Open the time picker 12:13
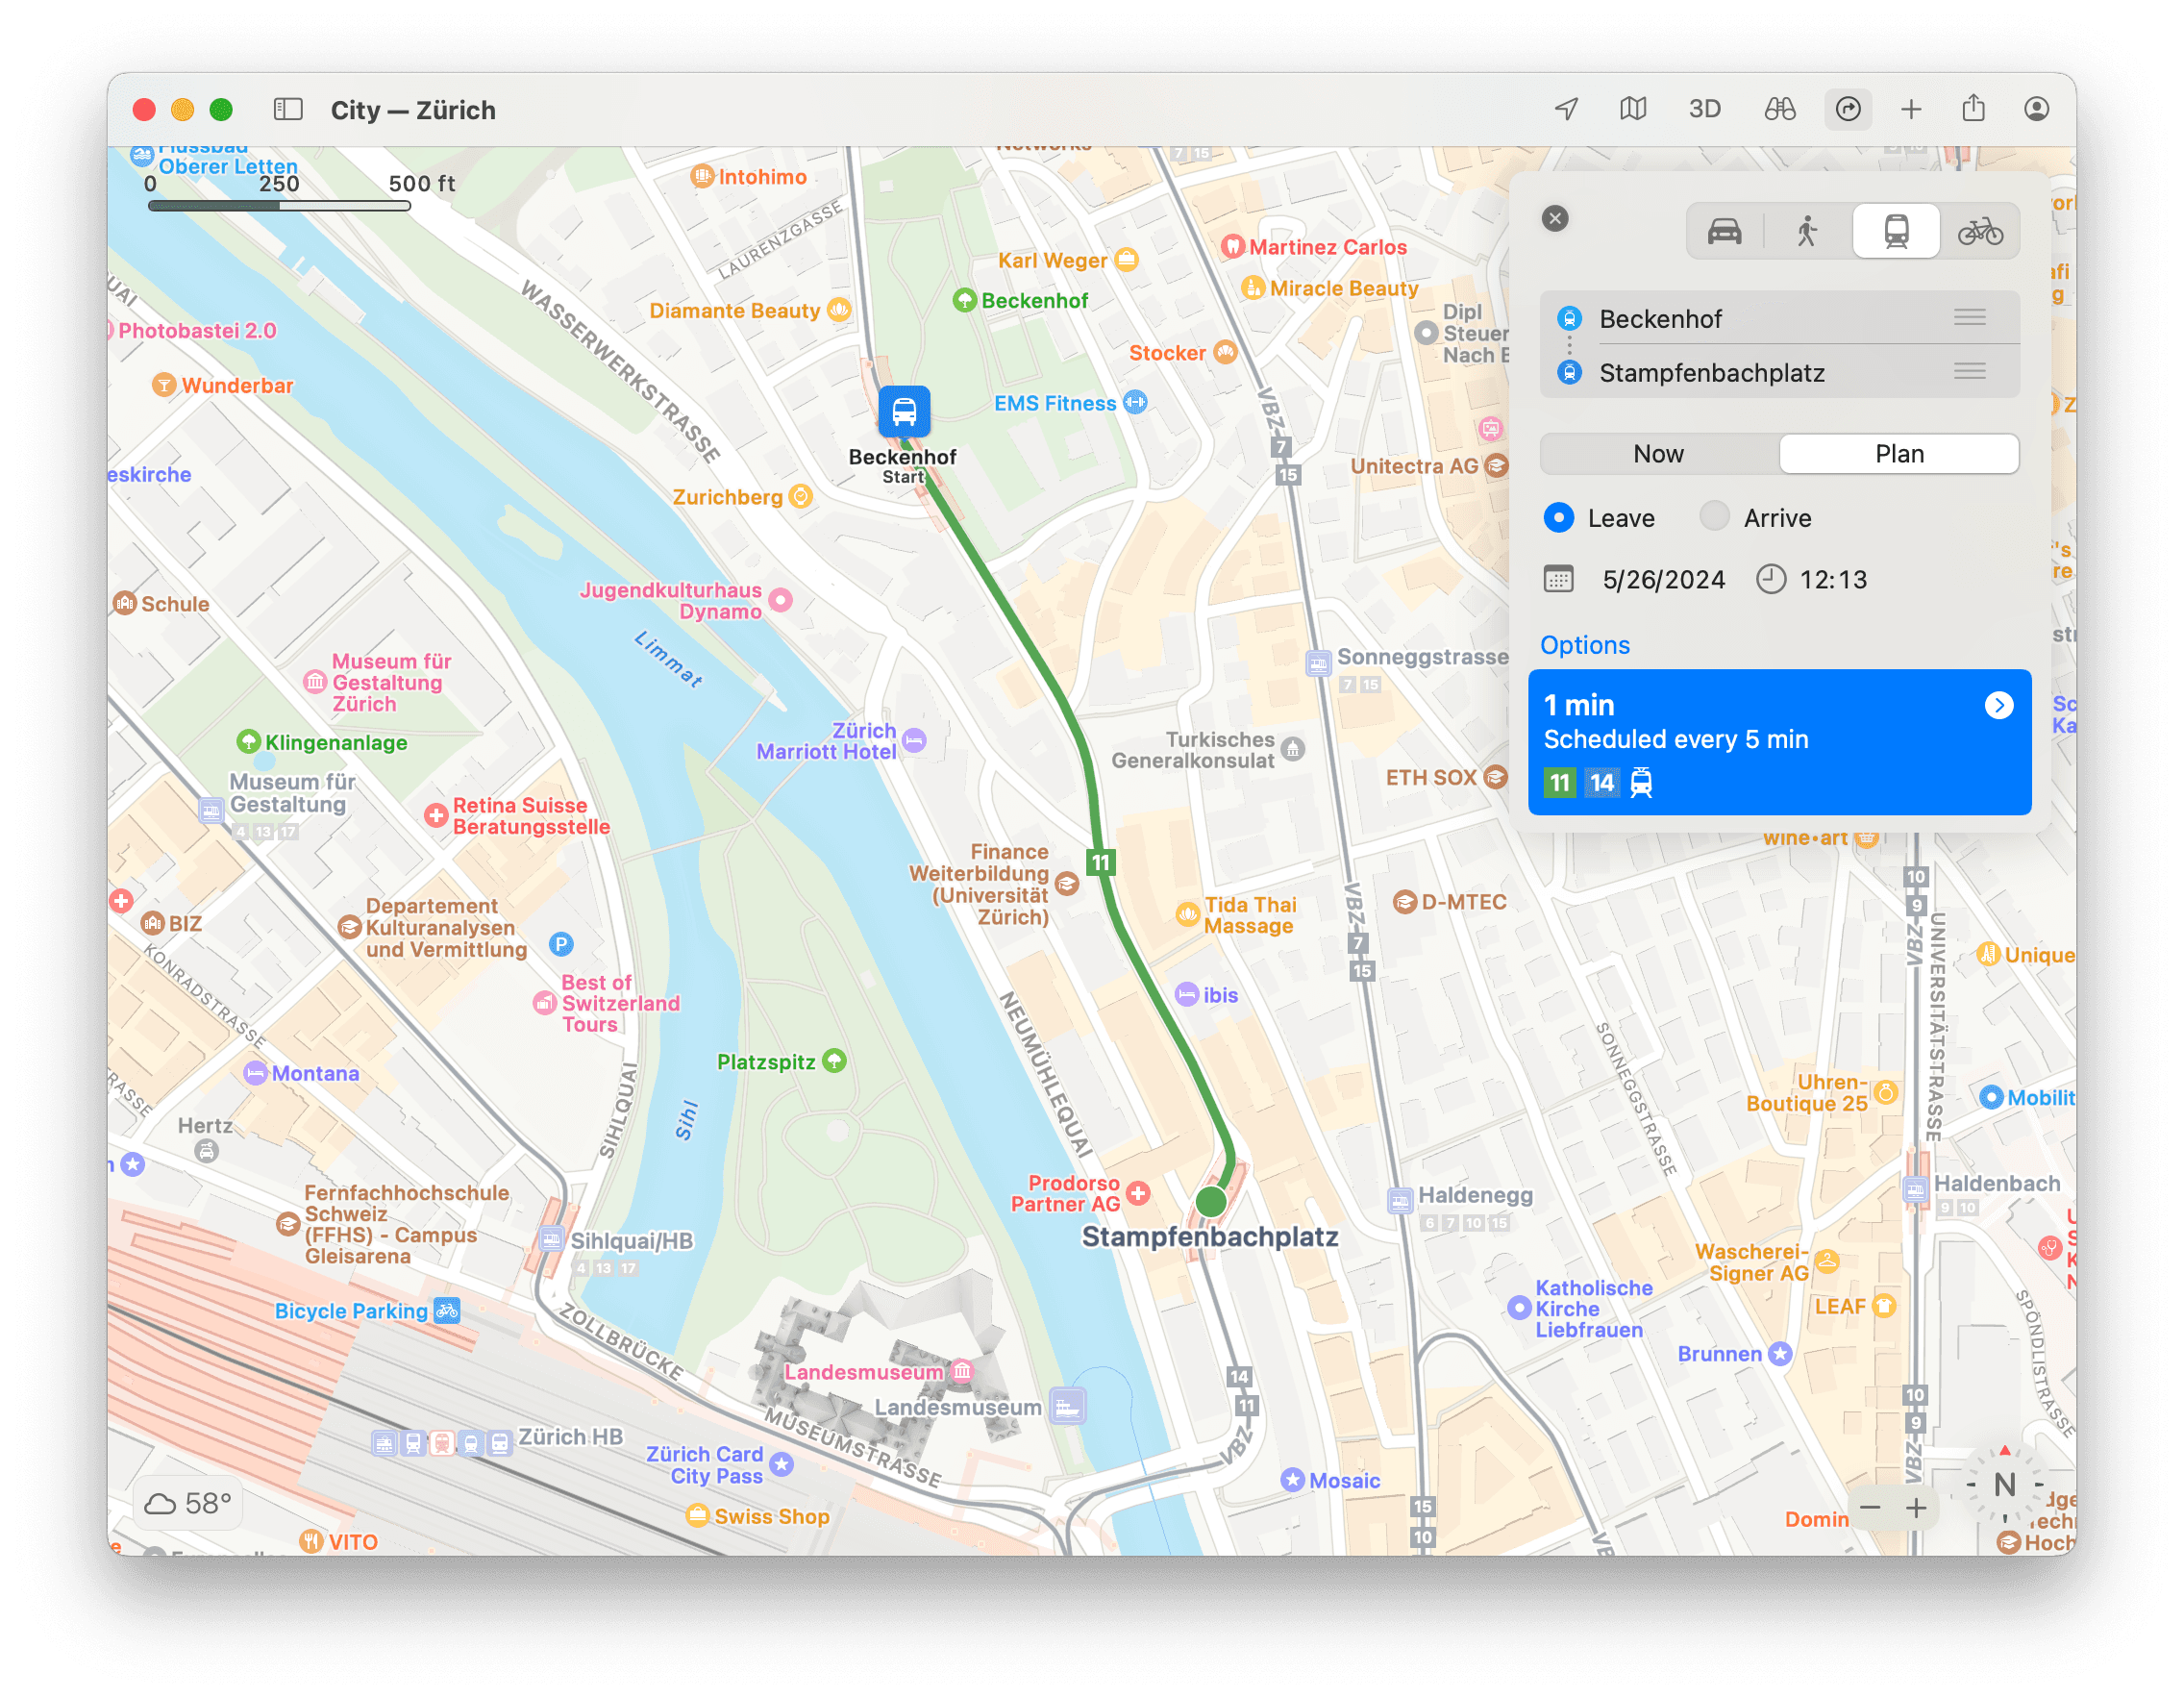The width and height of the screenshot is (2184, 1698). pyautogui.click(x=1833, y=580)
